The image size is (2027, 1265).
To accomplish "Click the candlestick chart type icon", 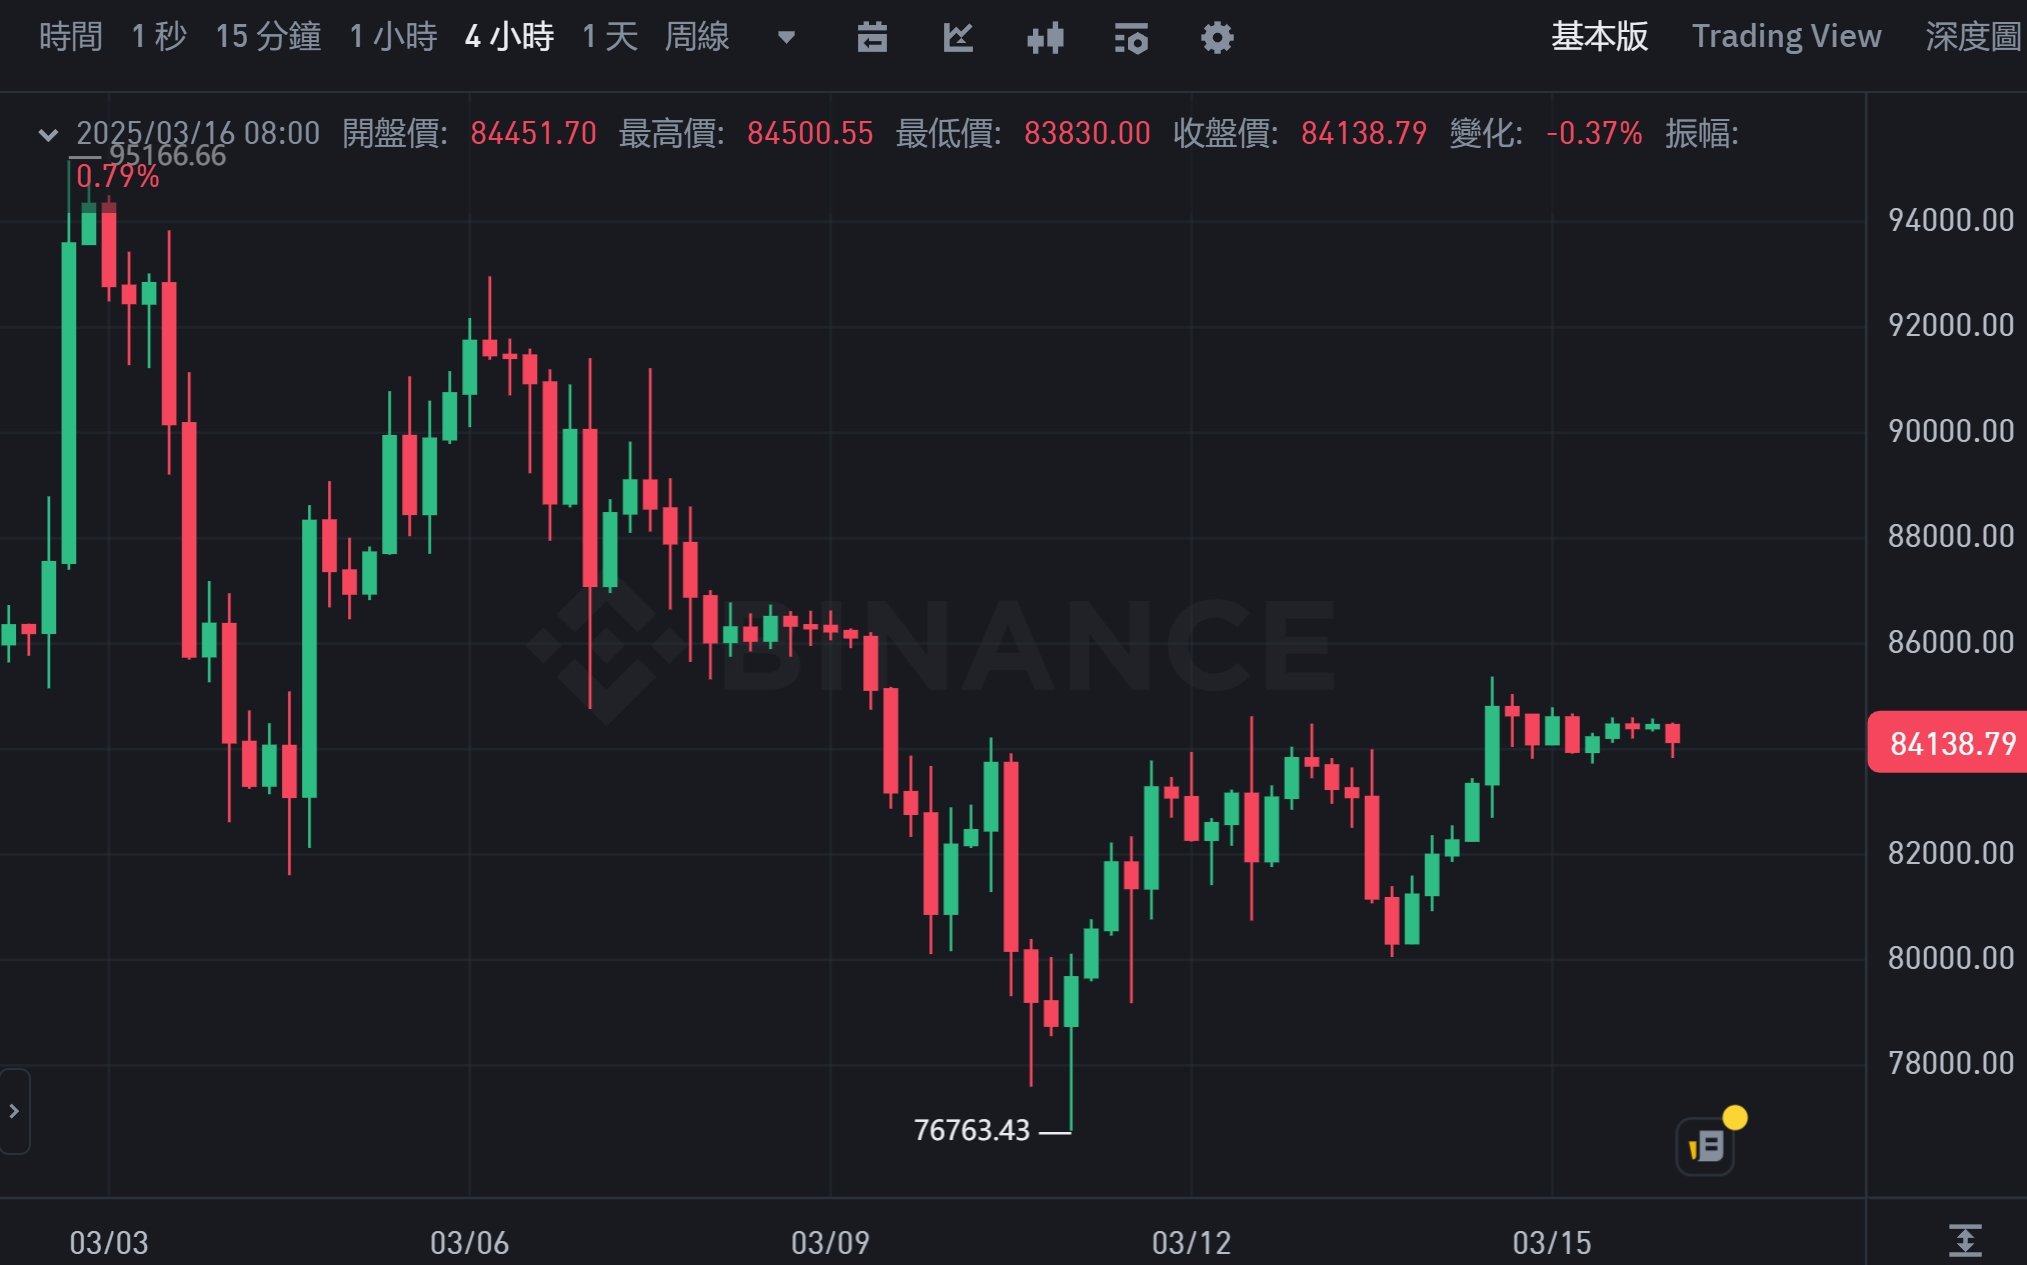I will (x=1045, y=38).
